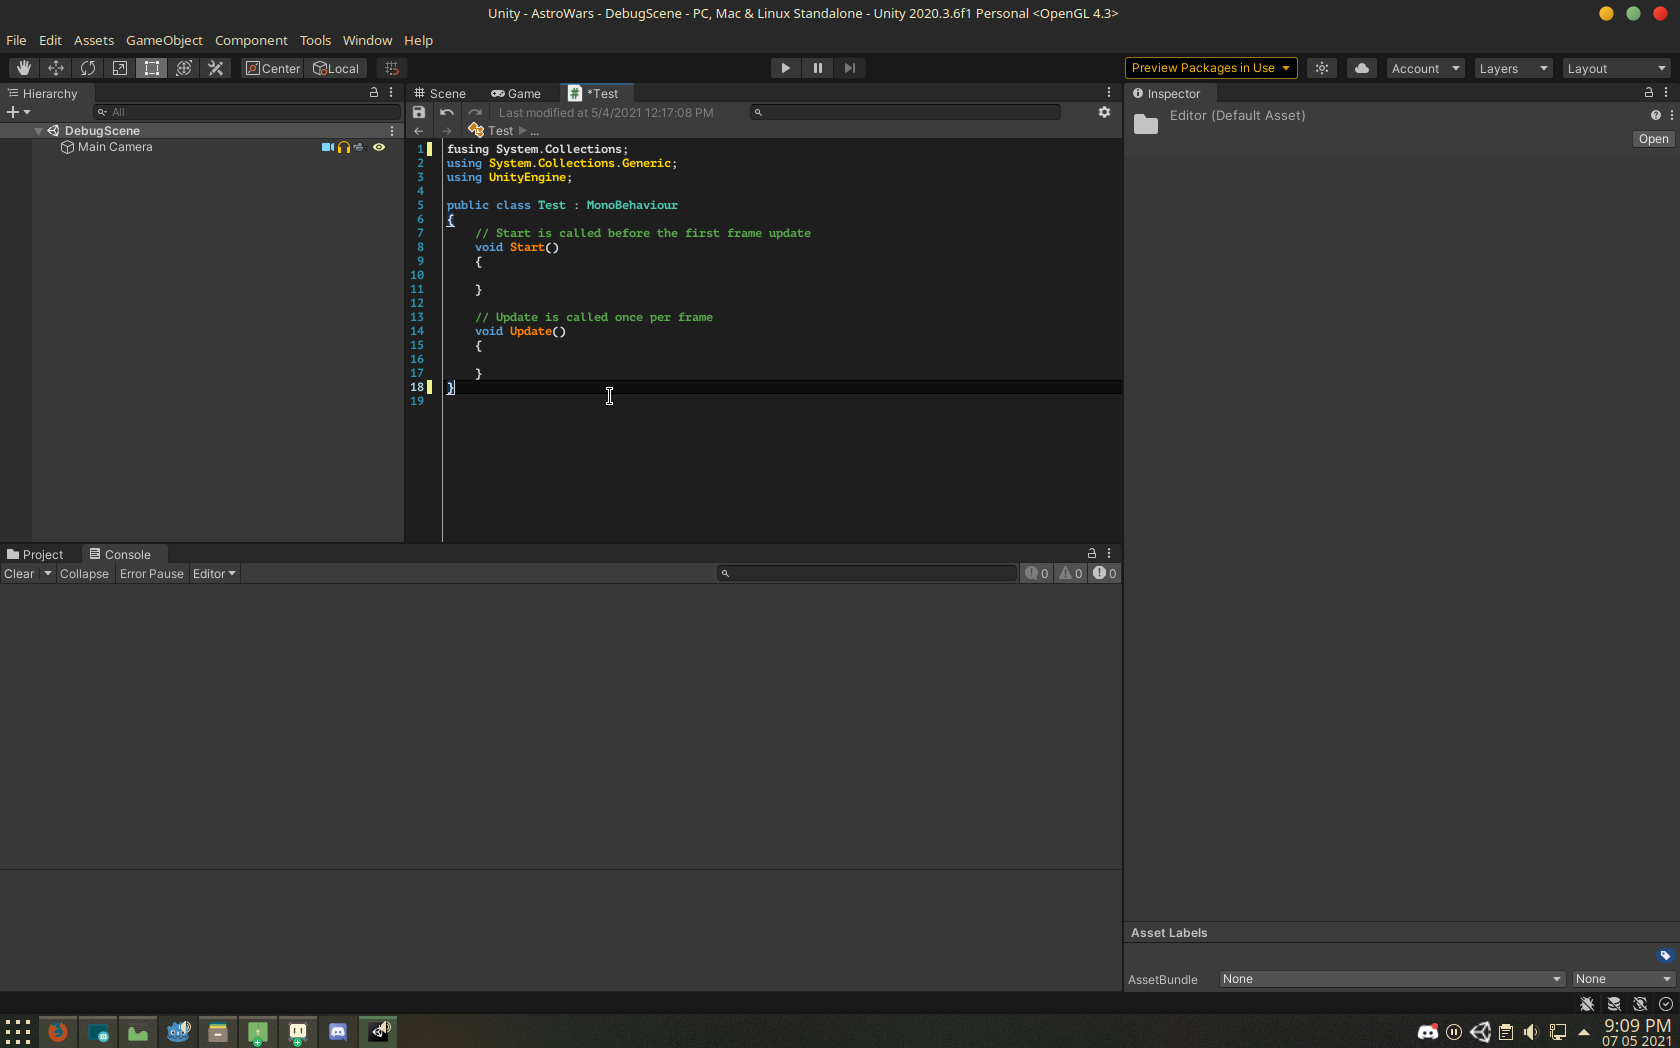Toggle Main Camera scene visibility eye icon
The height and width of the screenshot is (1048, 1680).
[379, 147]
